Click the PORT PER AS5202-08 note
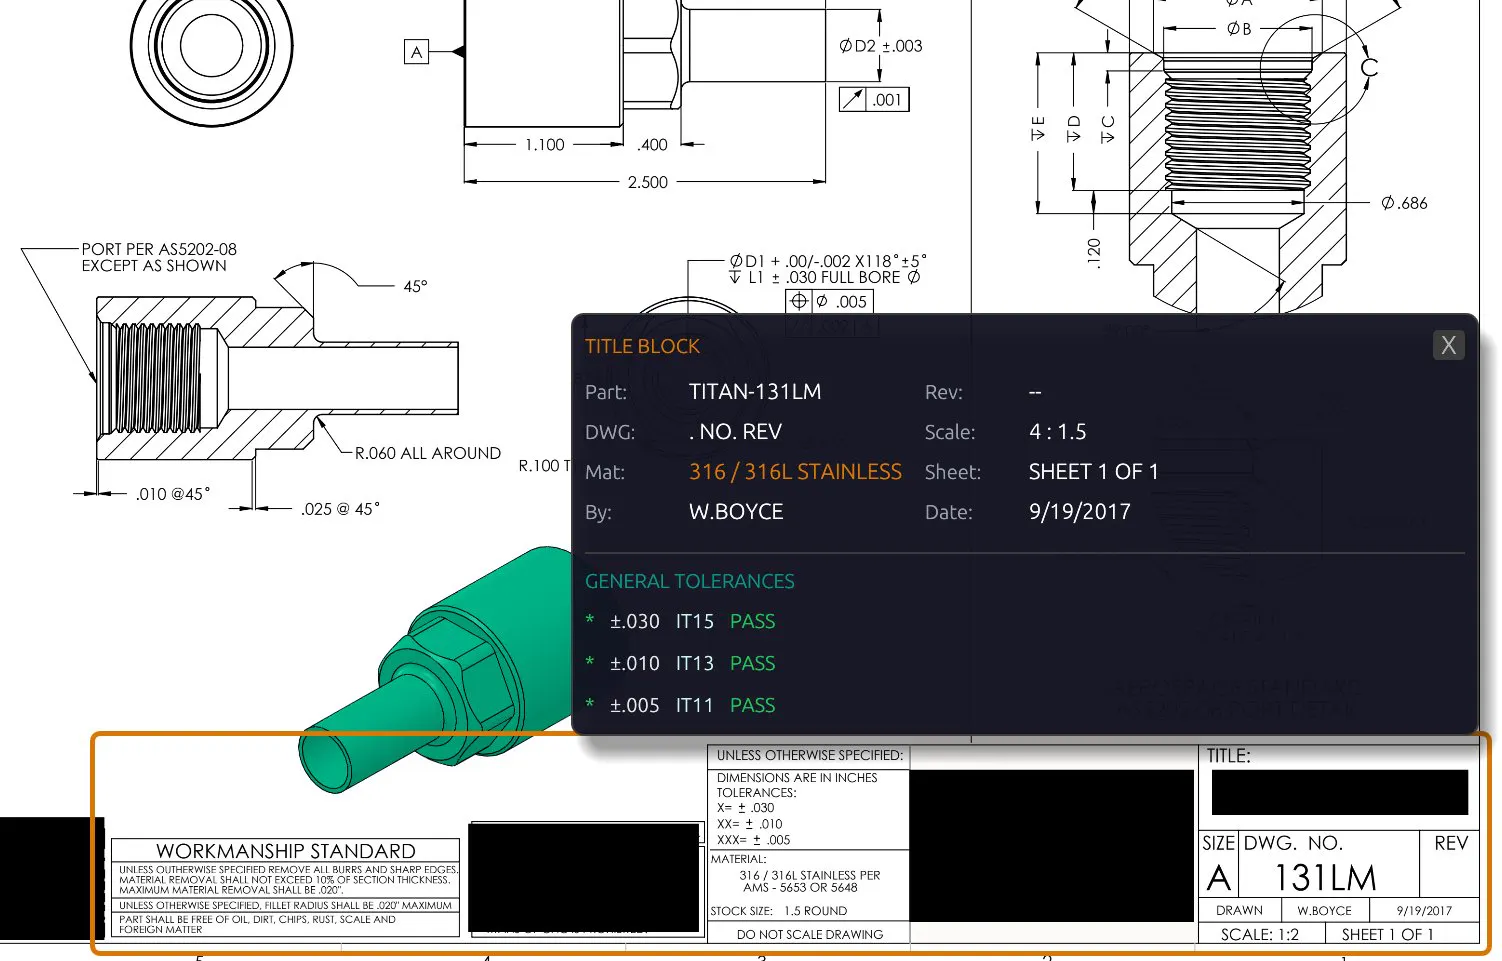The height and width of the screenshot is (961, 1502). (x=159, y=257)
